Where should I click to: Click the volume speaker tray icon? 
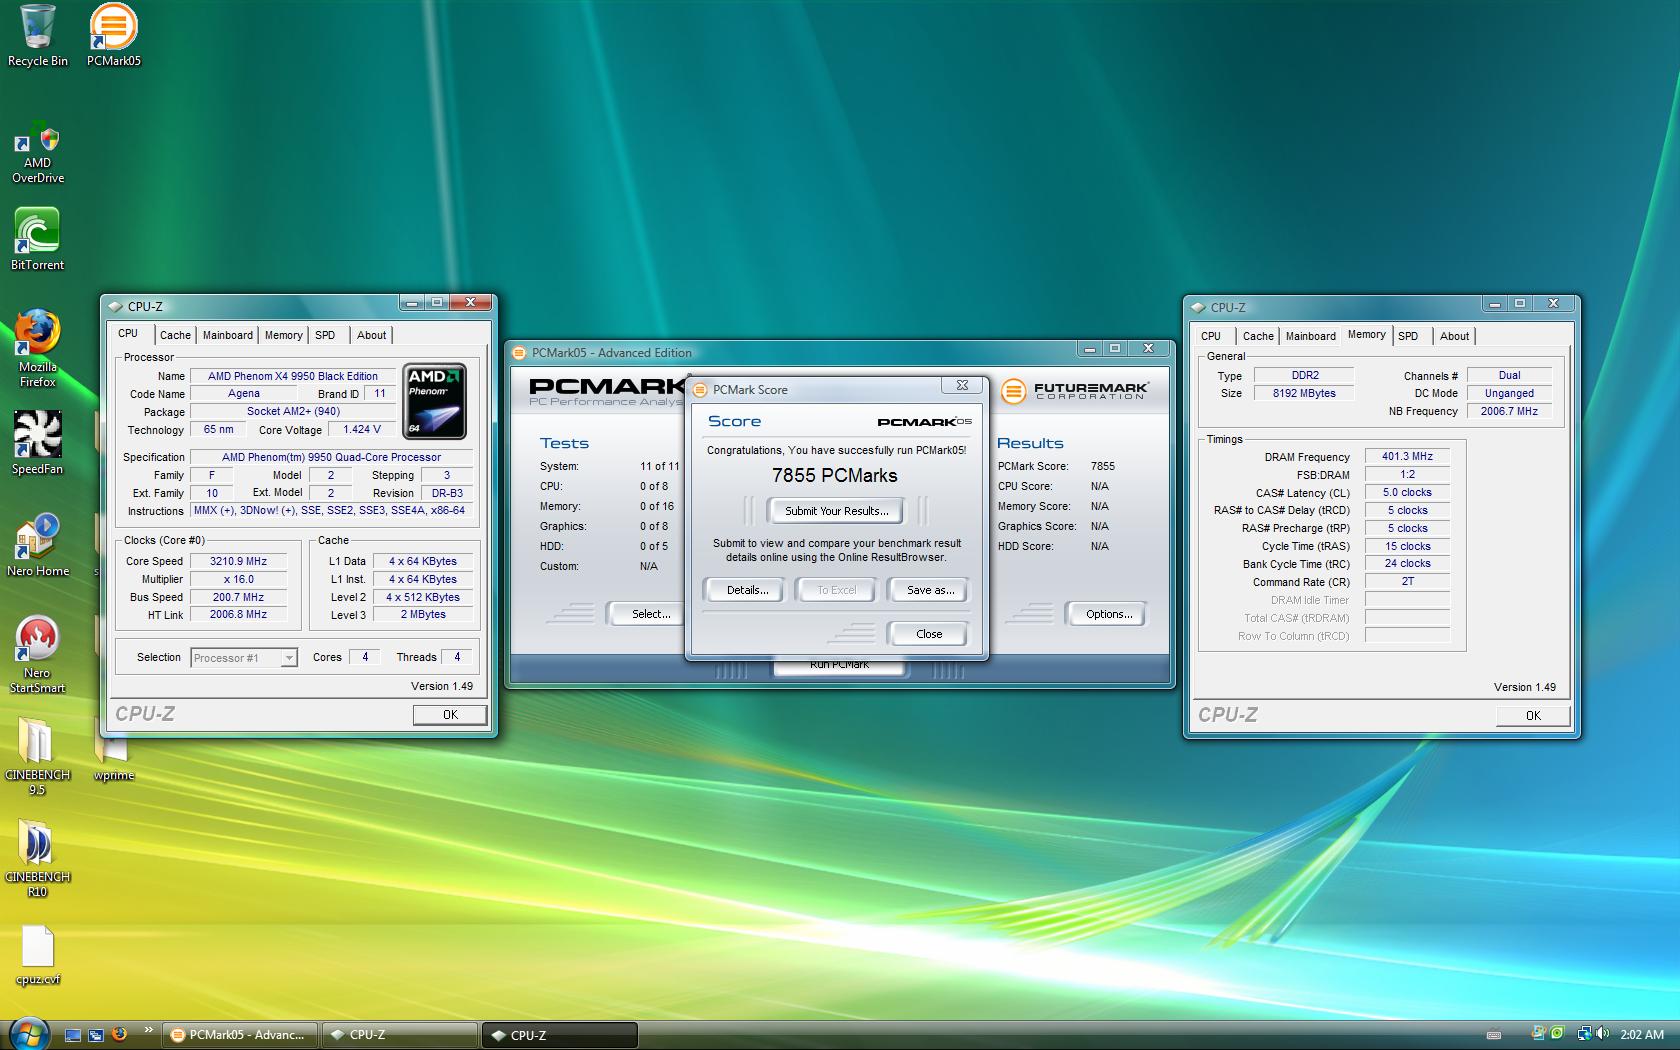click(1602, 1034)
